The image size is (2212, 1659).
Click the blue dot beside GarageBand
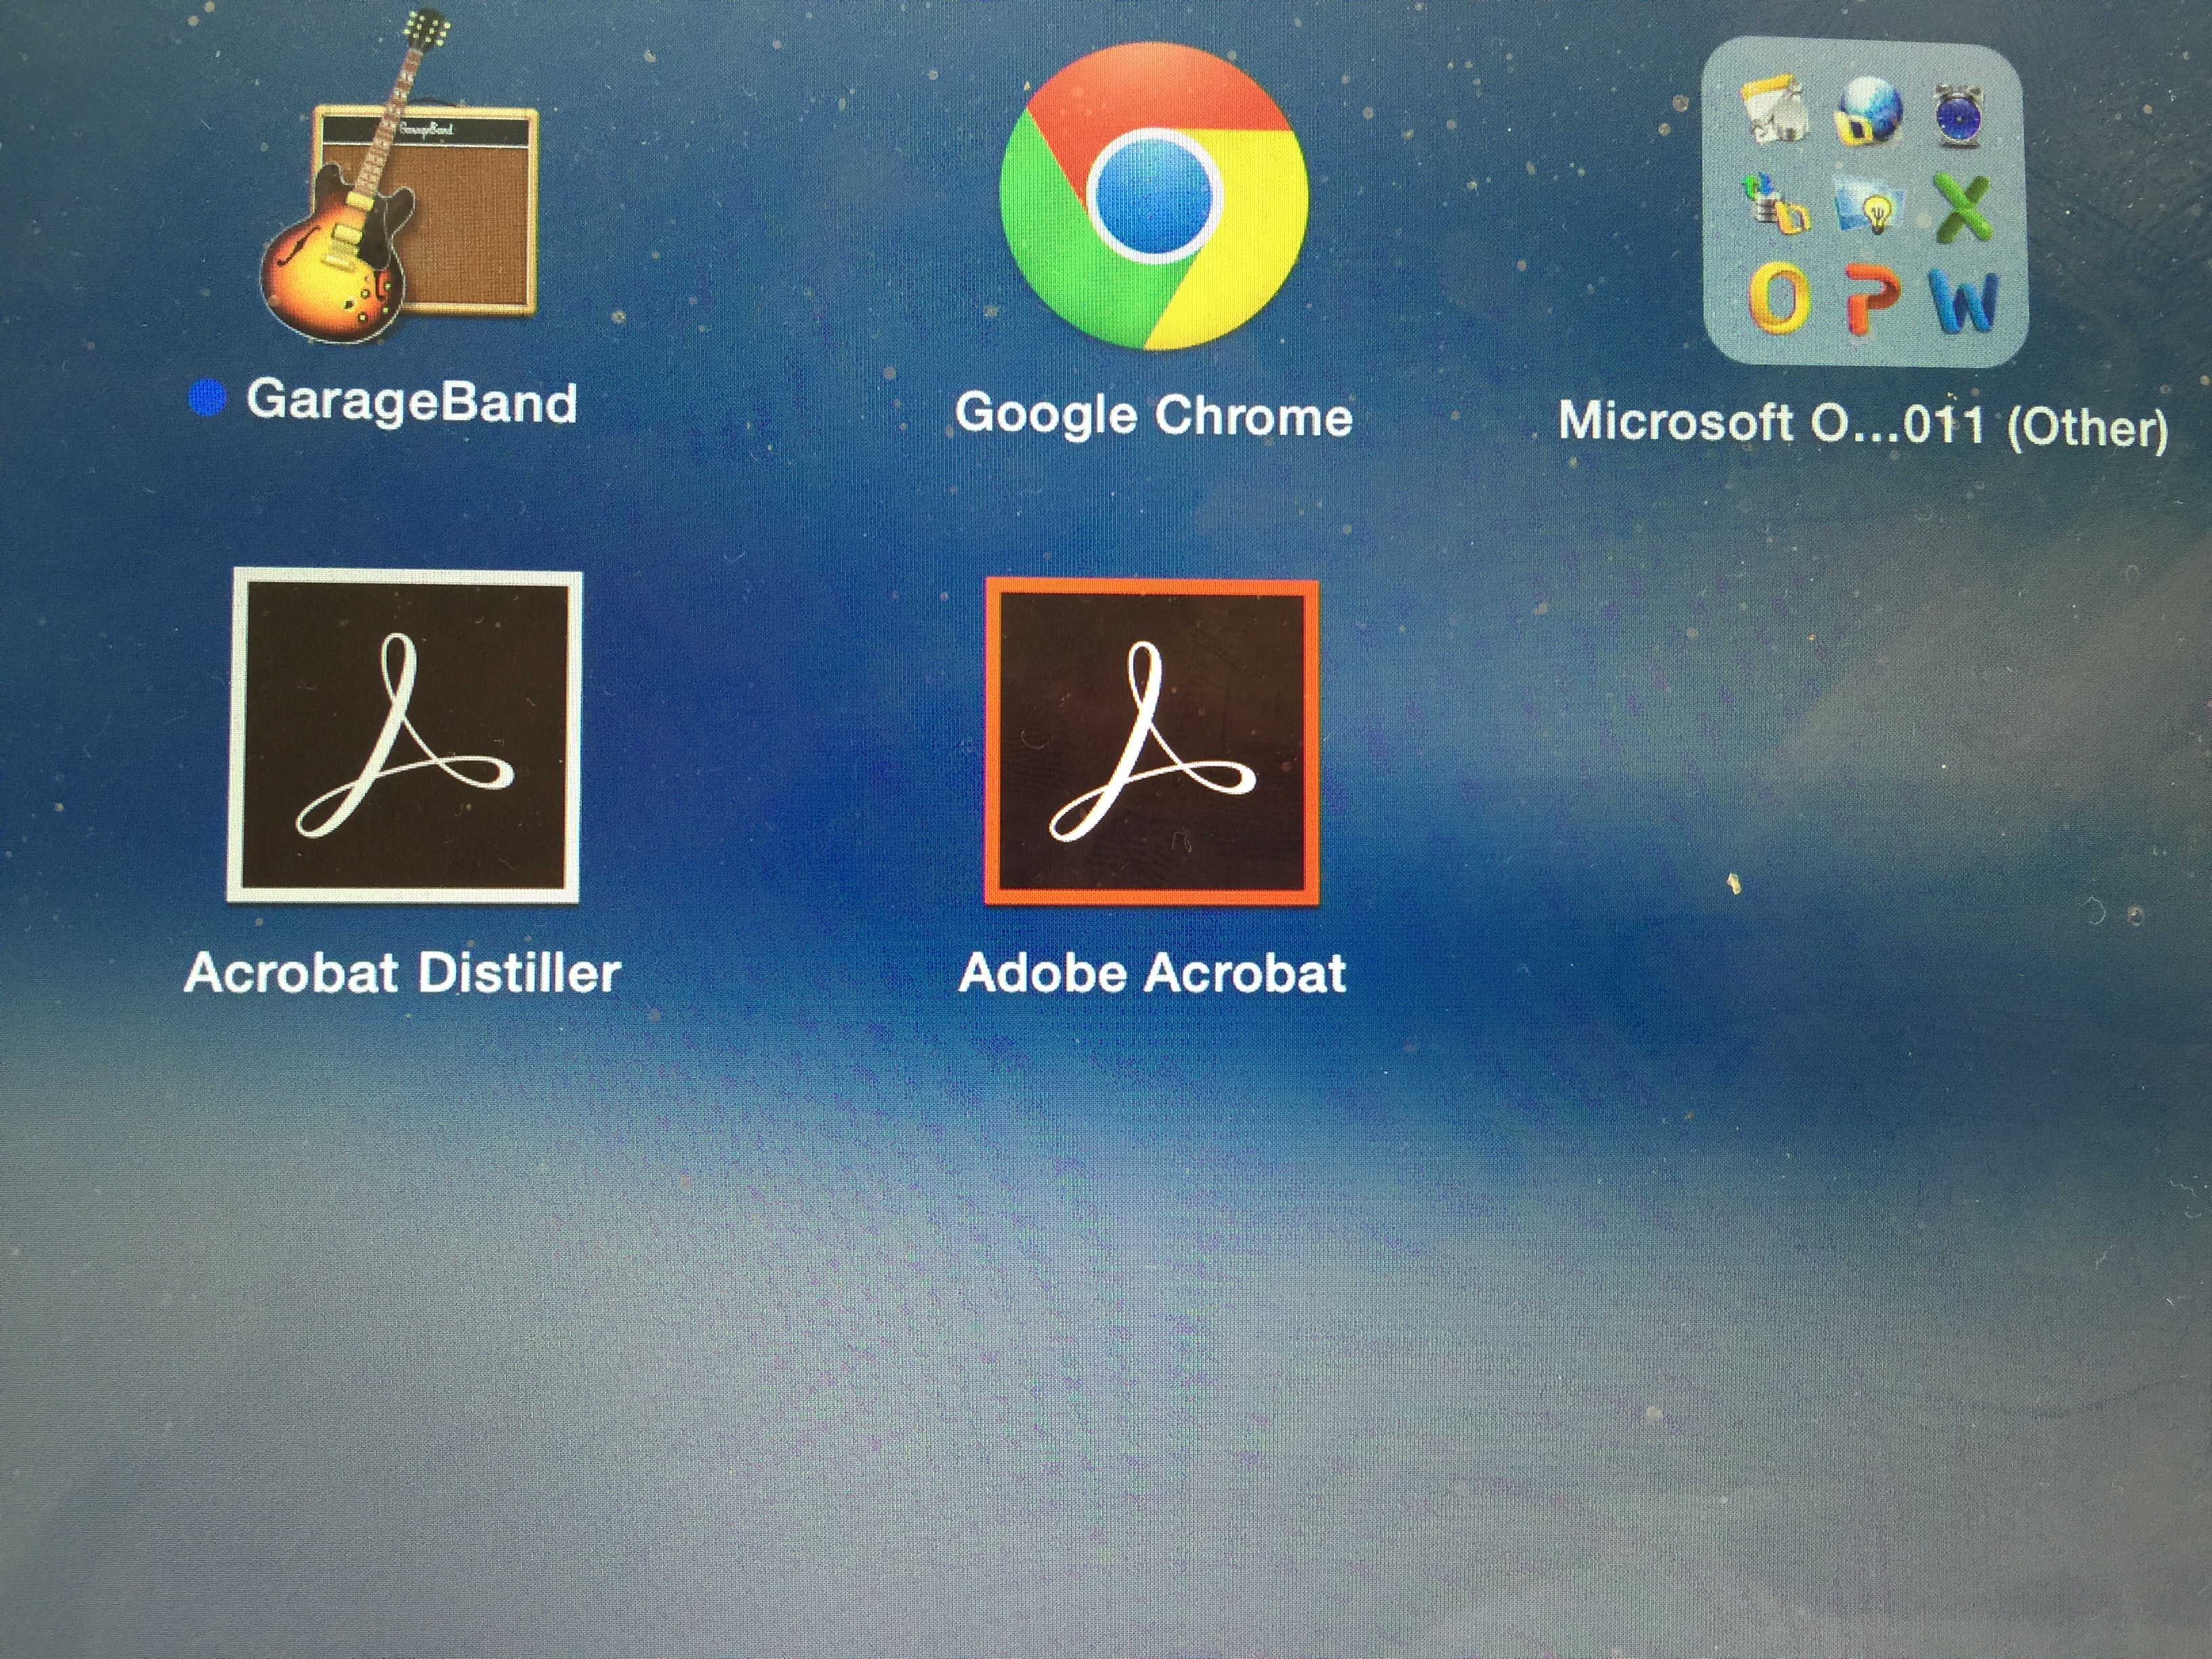tap(207, 398)
